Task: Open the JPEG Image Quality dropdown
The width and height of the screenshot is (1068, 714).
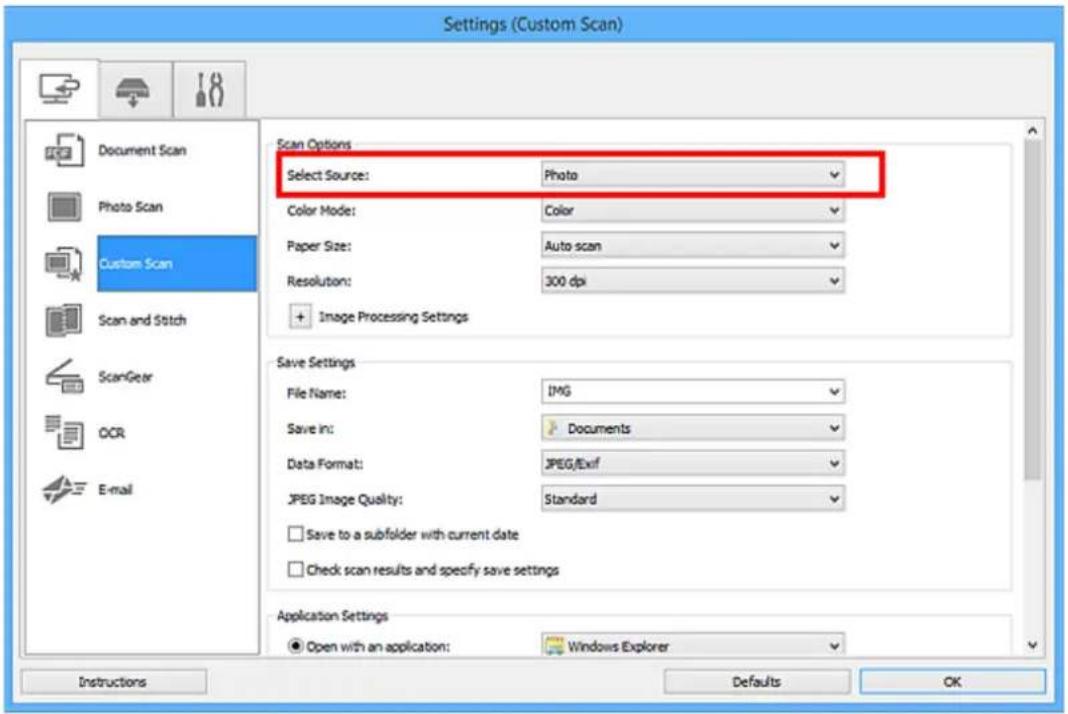Action: pos(693,499)
